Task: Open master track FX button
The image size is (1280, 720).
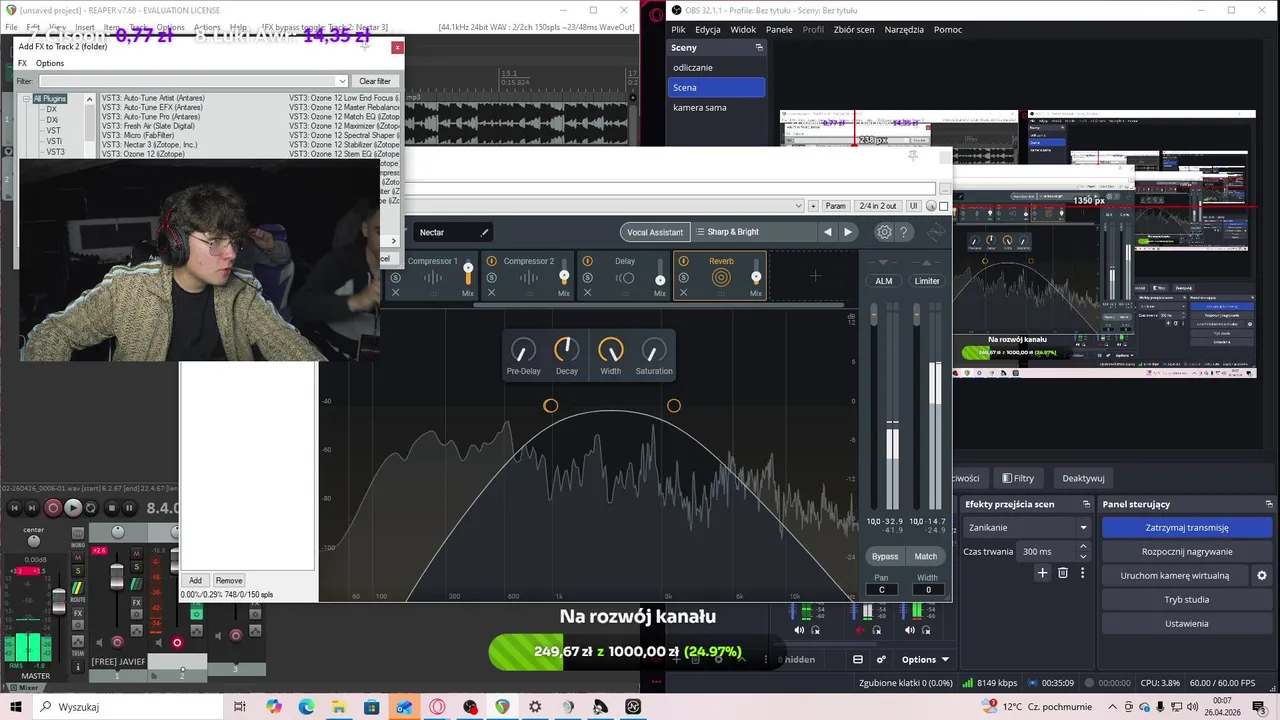Action: point(78,613)
